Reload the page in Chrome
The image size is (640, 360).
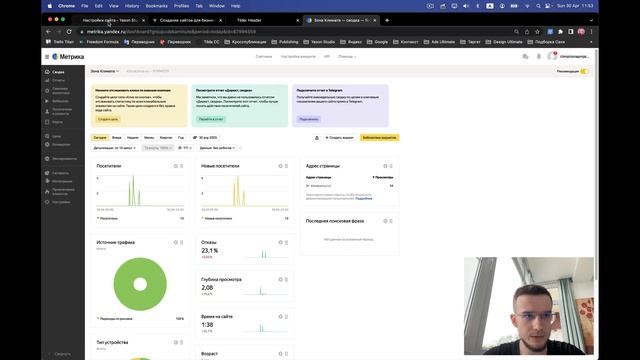(x=69, y=31)
